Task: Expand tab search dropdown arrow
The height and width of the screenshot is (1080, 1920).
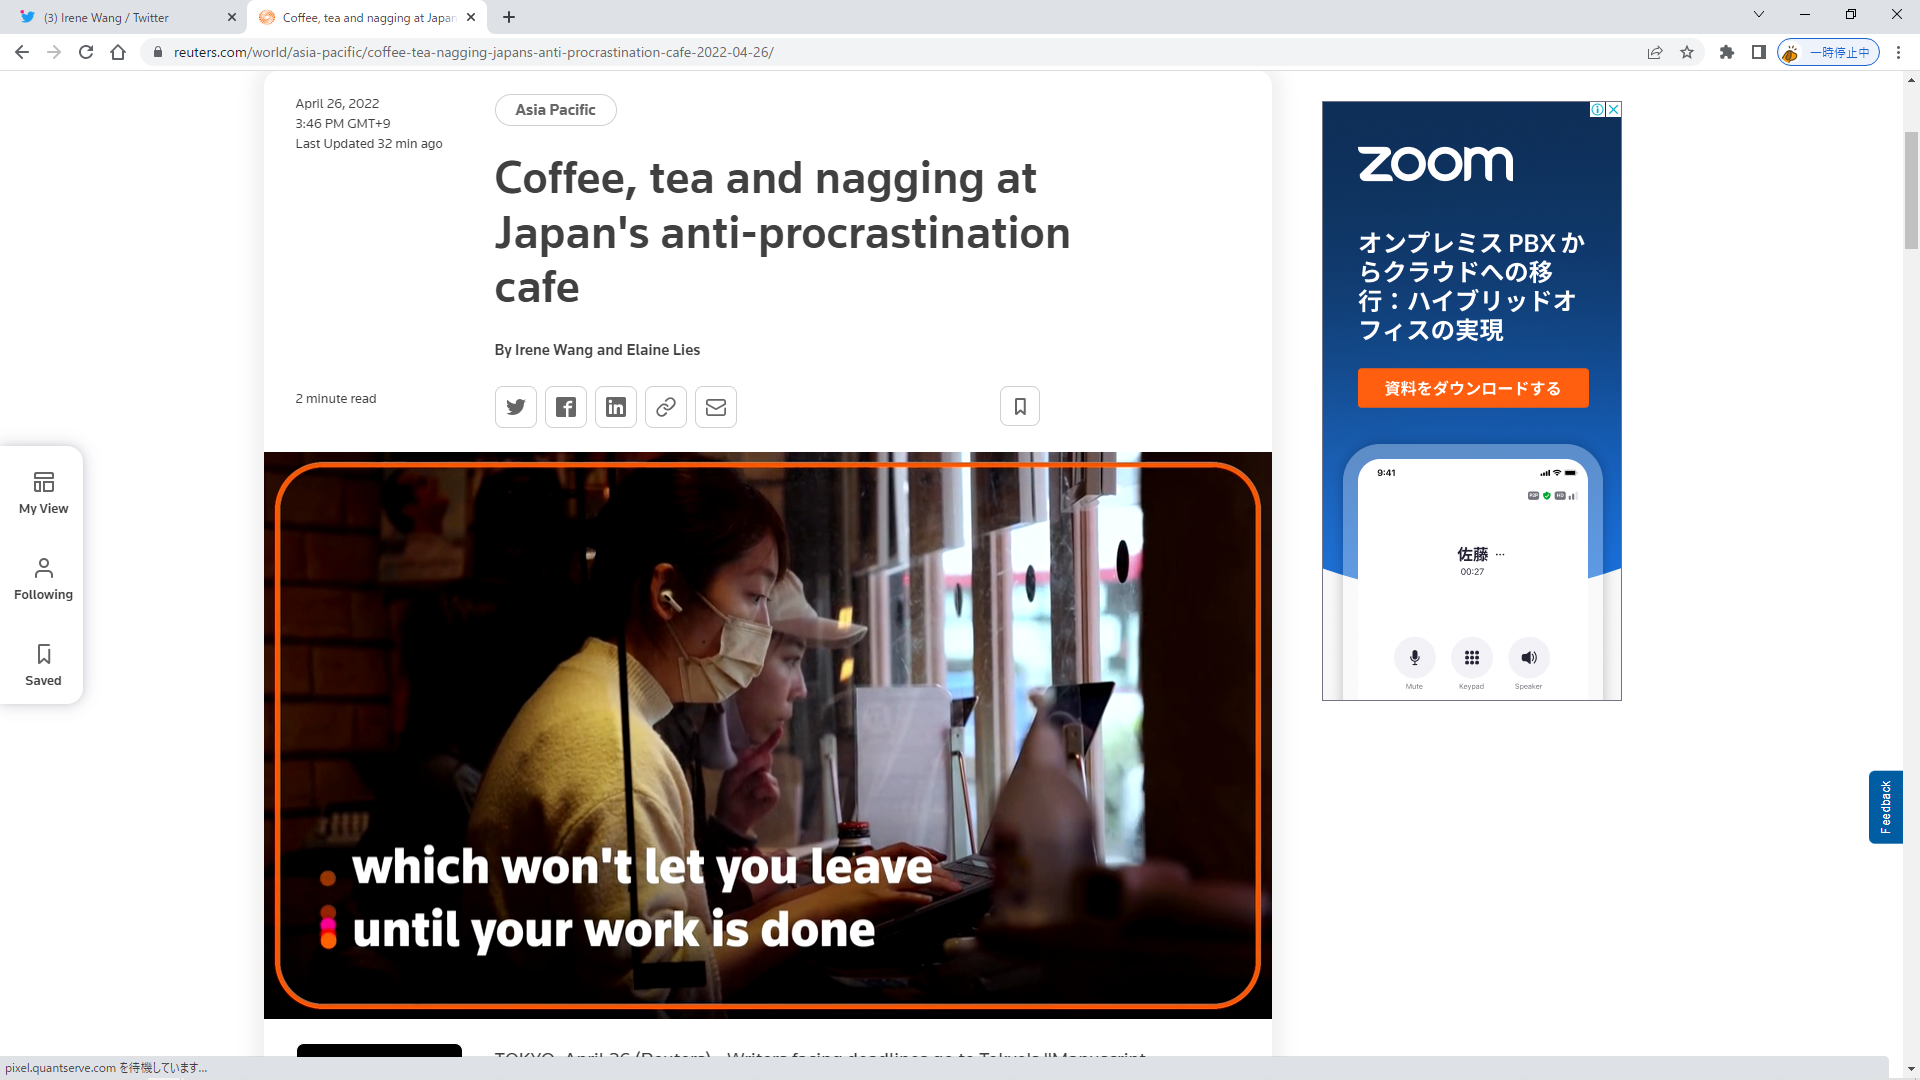Action: click(1759, 15)
